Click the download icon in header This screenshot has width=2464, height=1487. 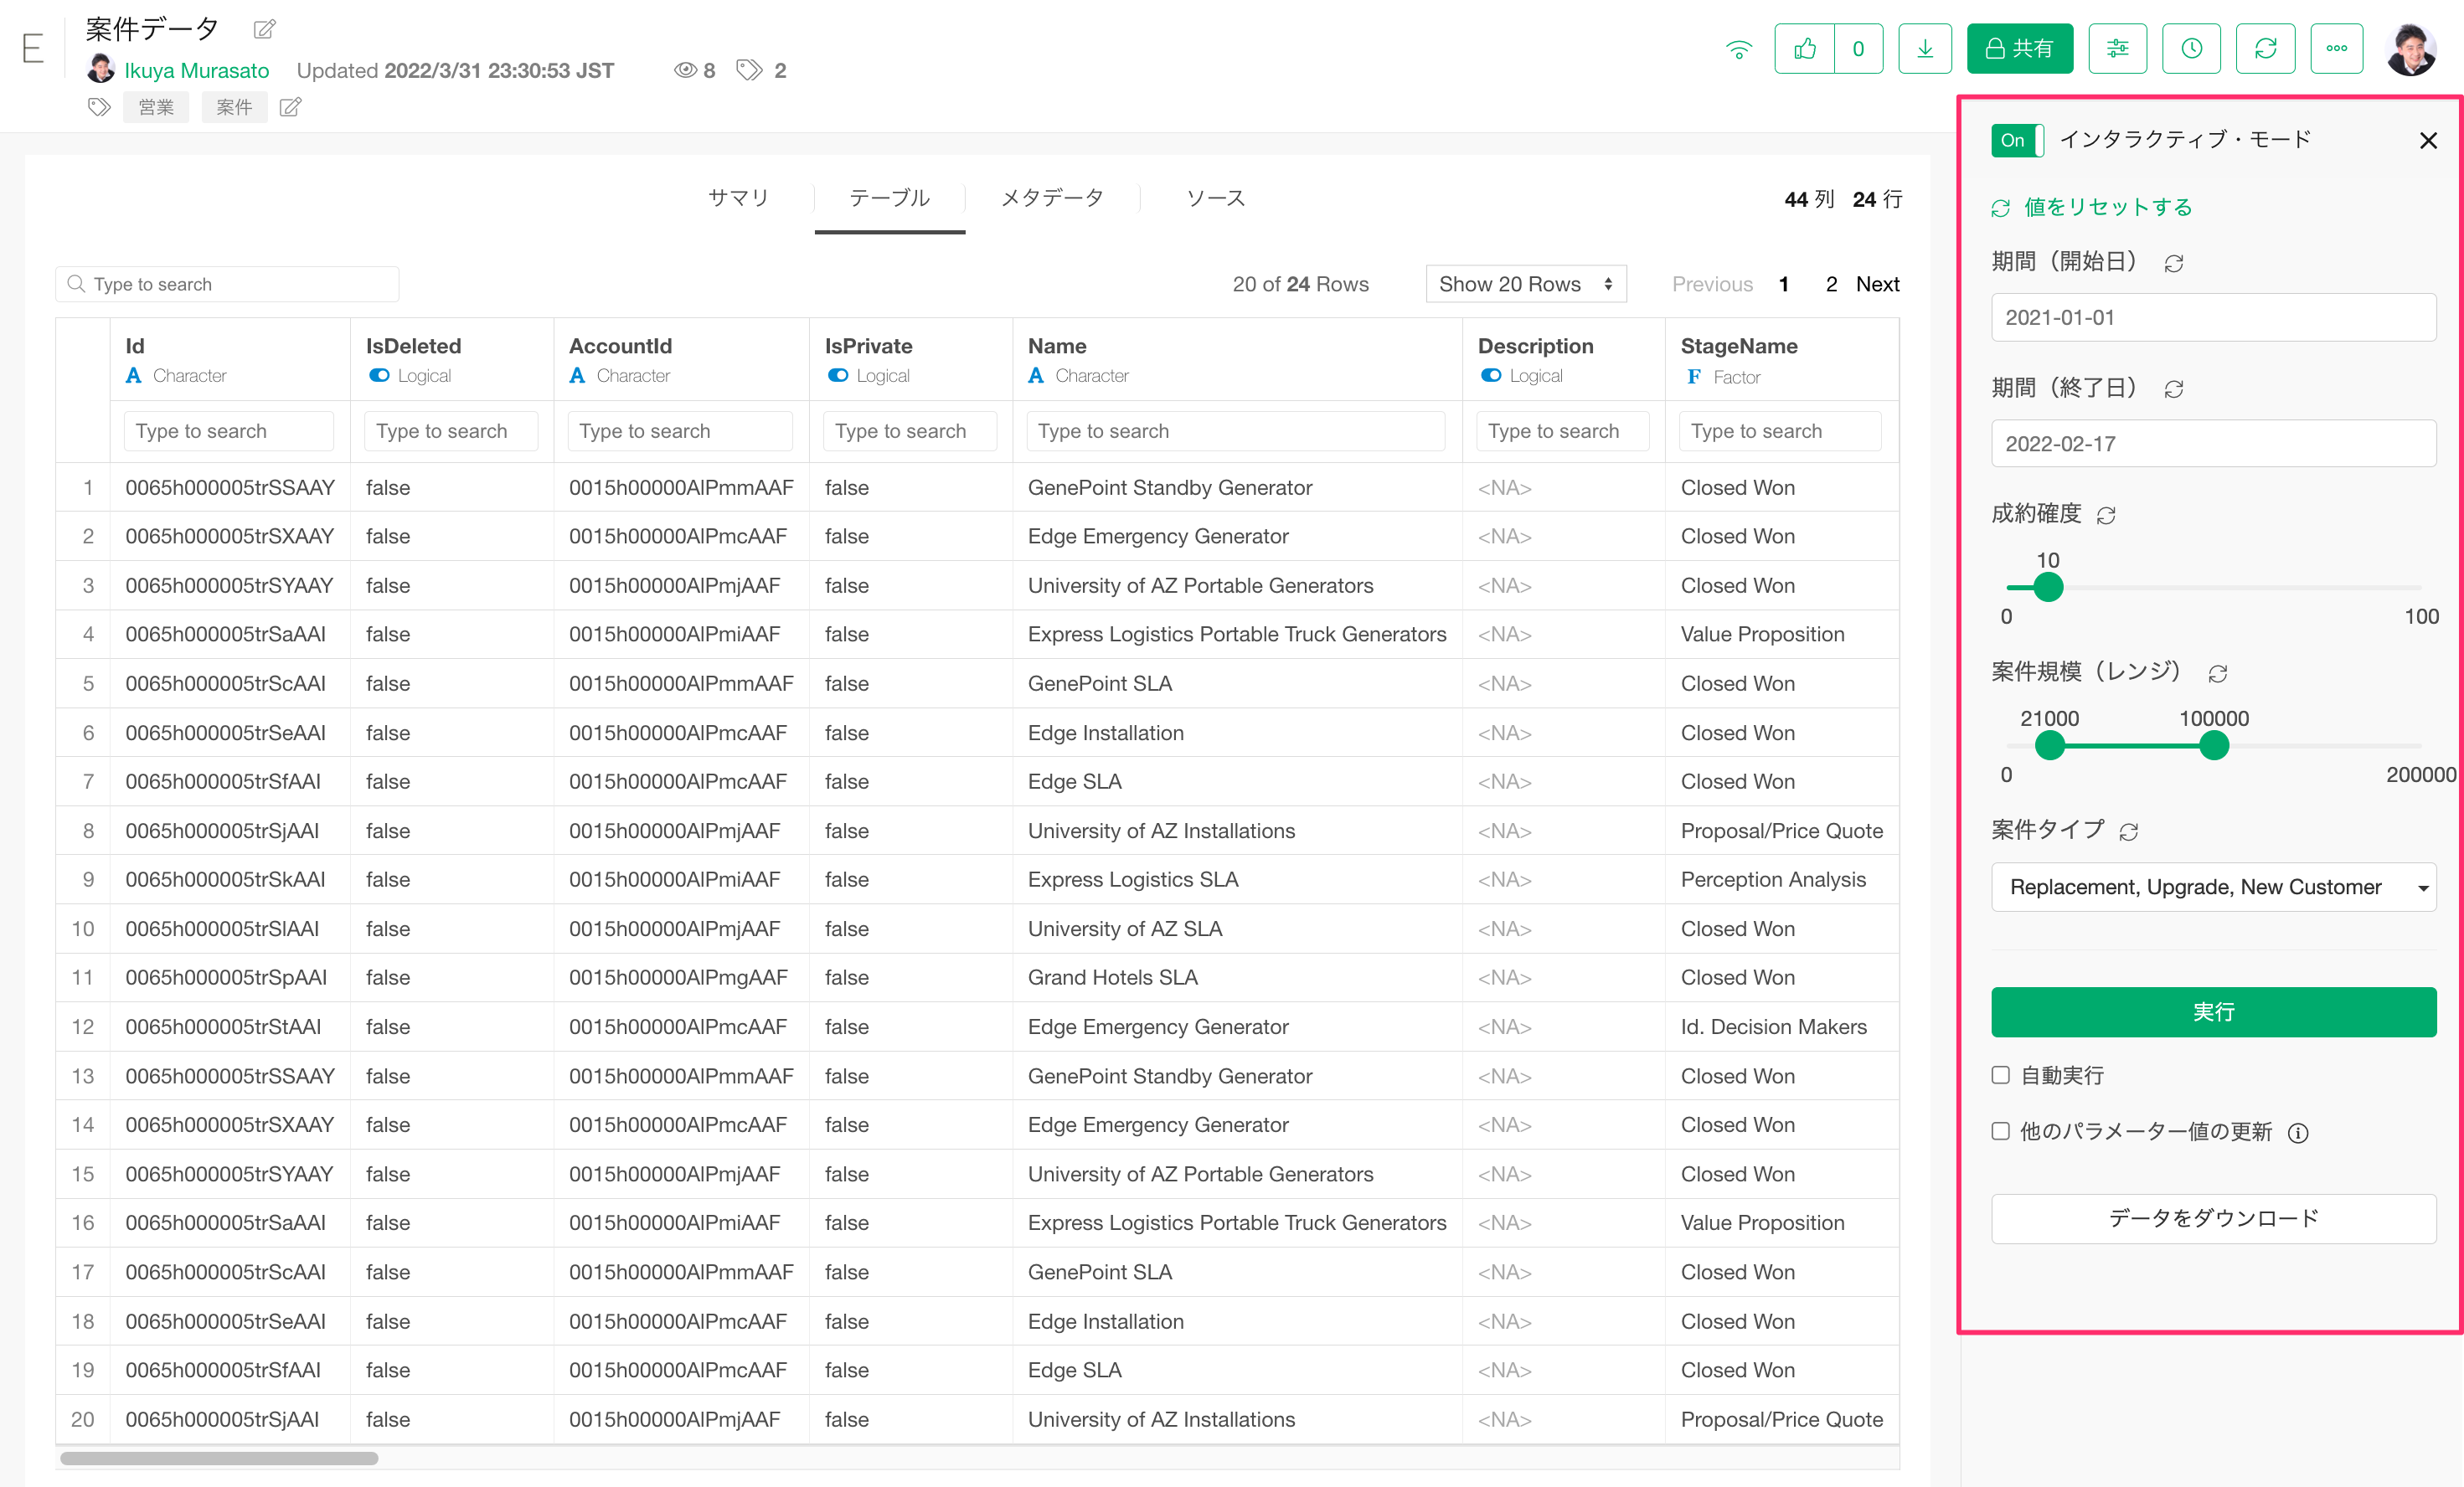[x=1924, y=48]
